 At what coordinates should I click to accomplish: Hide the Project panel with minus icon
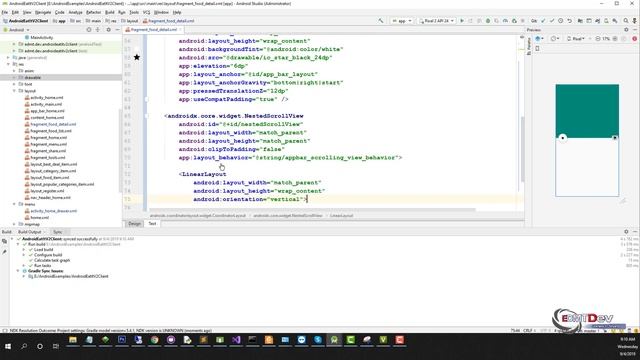(117, 30)
